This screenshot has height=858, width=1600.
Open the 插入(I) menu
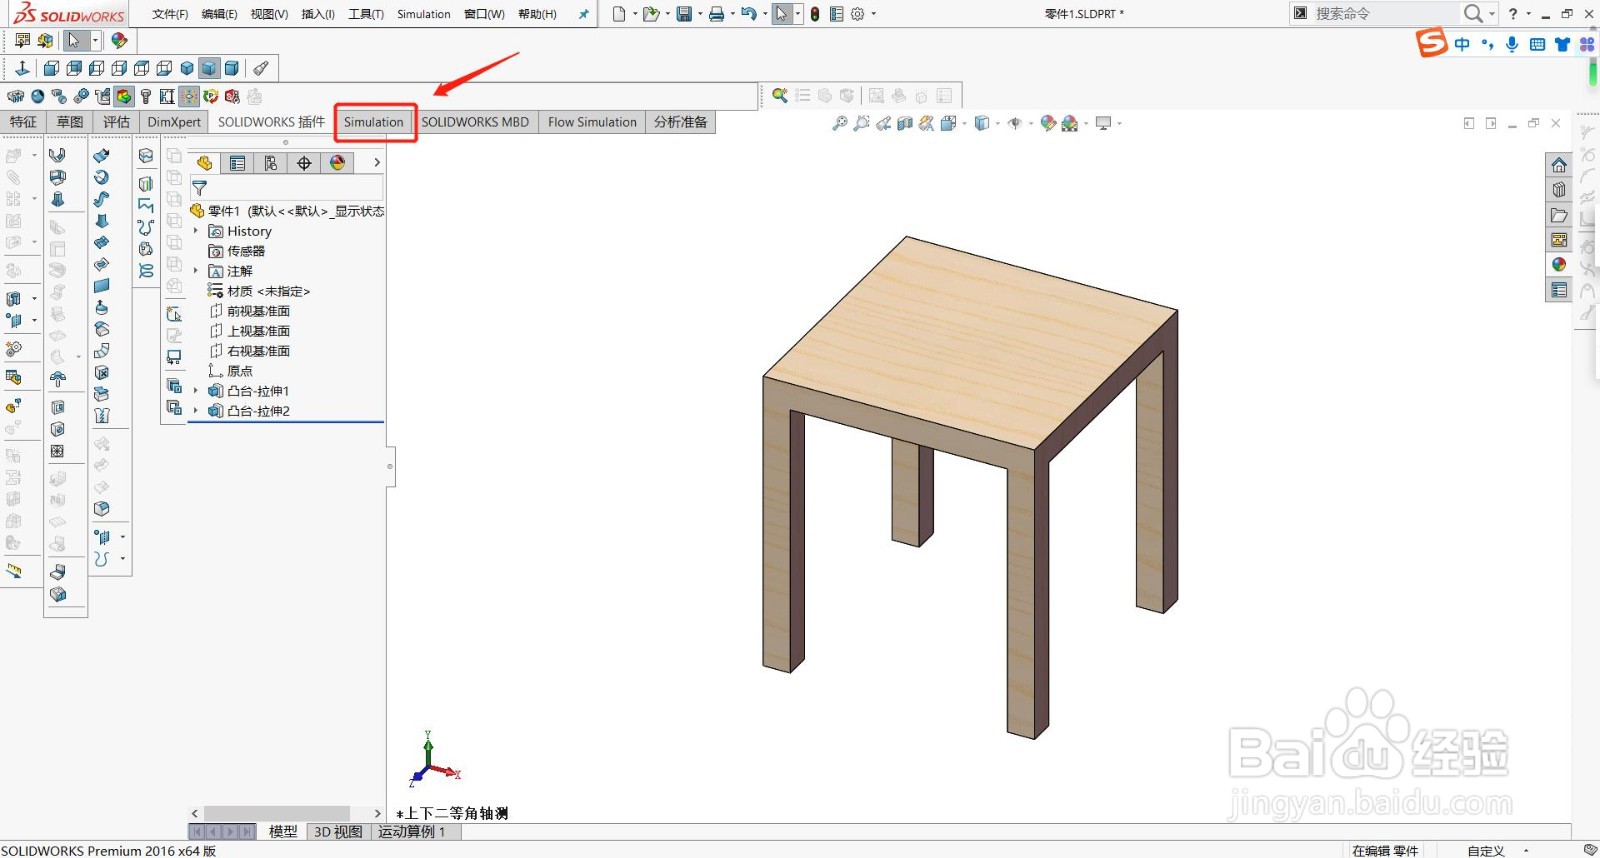pos(318,14)
